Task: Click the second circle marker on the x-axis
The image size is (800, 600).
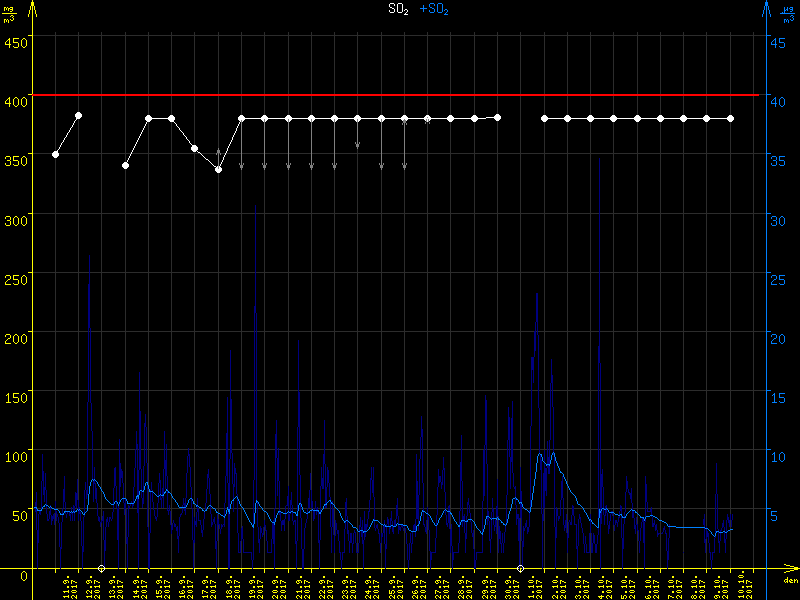Action: (519, 568)
